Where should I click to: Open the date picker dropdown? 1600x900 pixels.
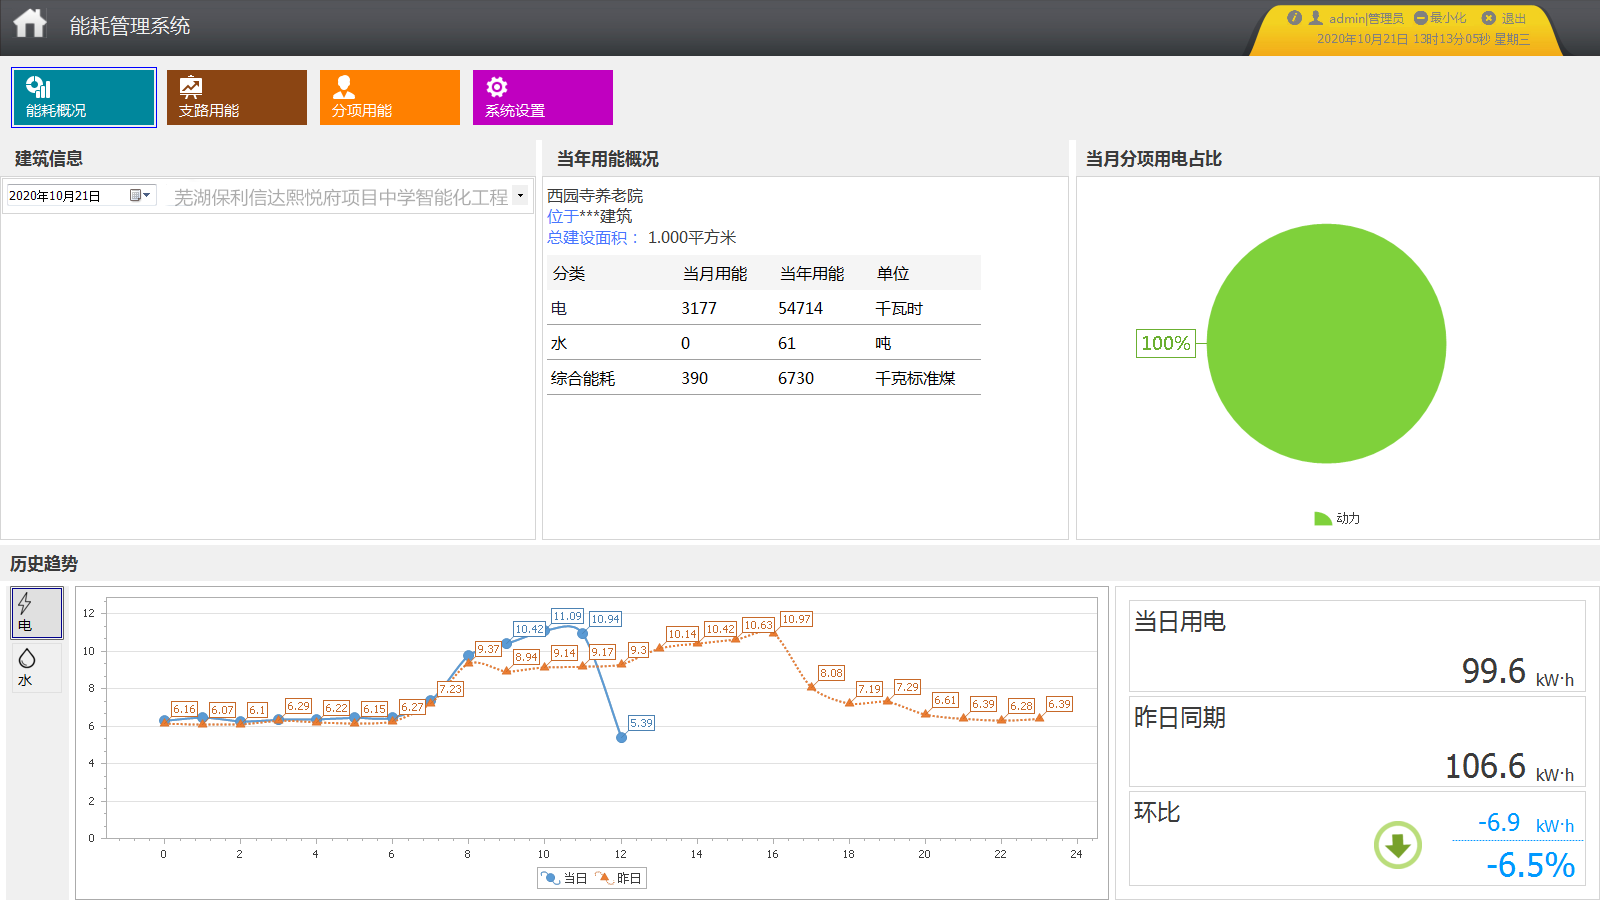pos(145,195)
